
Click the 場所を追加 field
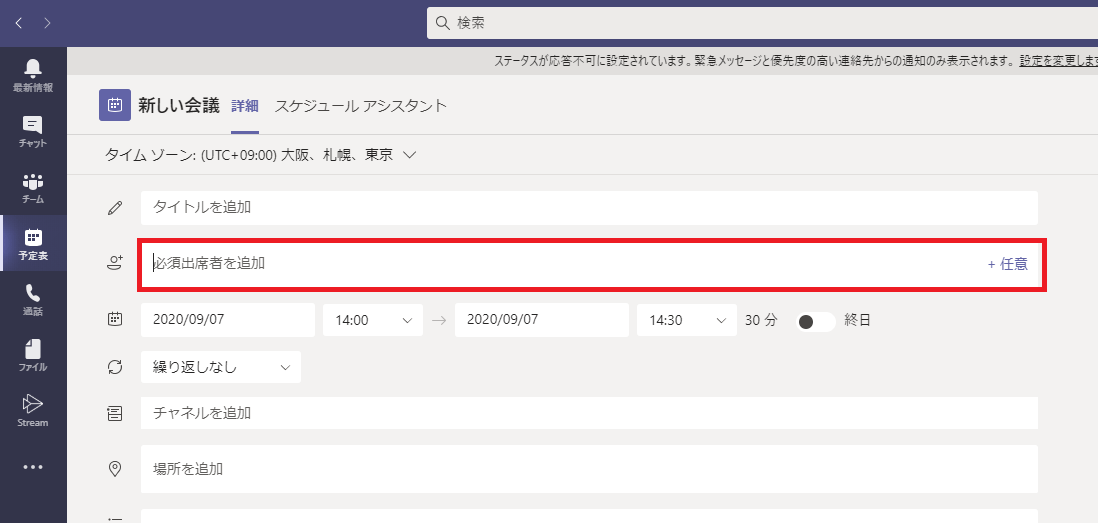tap(589, 469)
